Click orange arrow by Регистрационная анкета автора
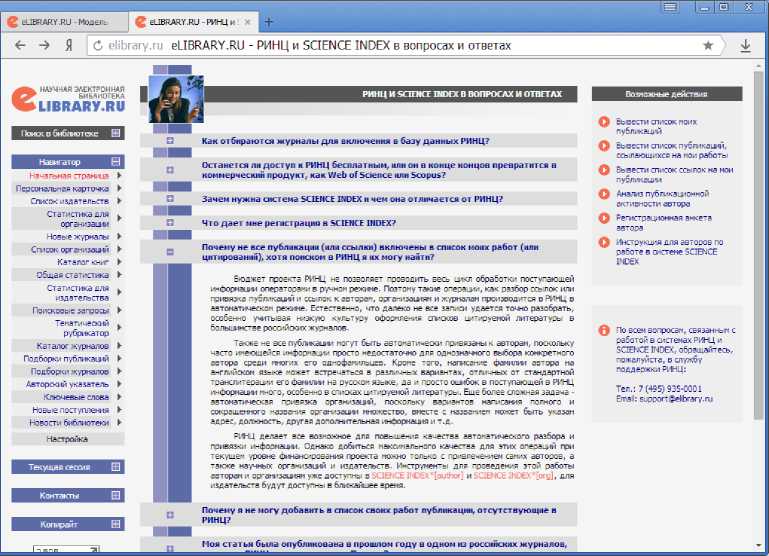Image resolution: width=769 pixels, height=556 pixels. point(604,218)
